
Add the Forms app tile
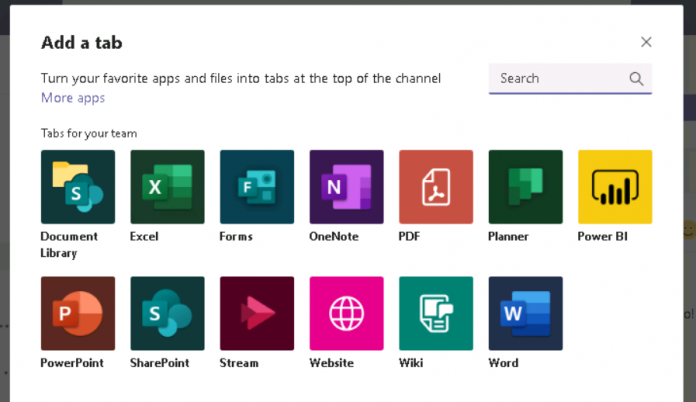(x=257, y=187)
